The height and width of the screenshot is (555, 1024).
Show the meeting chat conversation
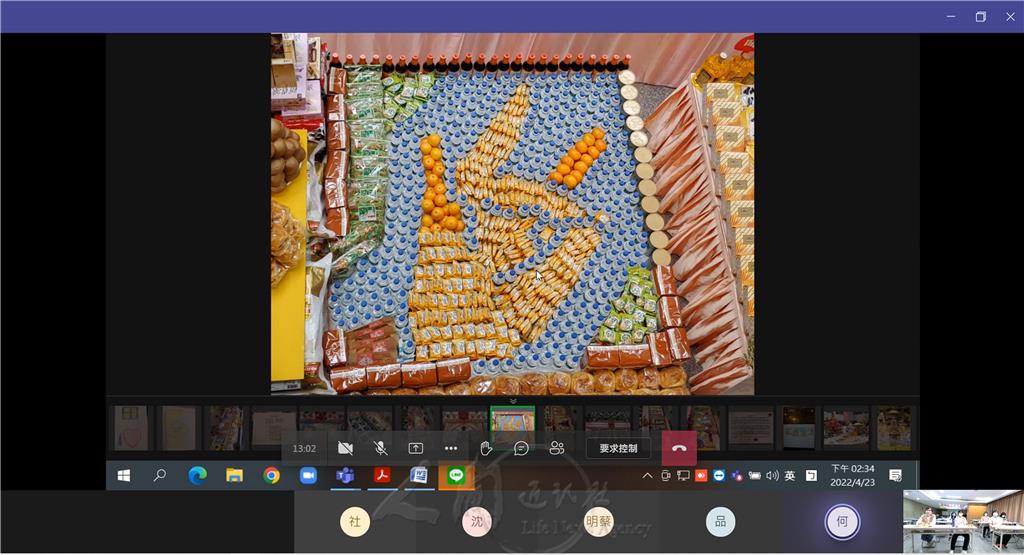point(521,448)
